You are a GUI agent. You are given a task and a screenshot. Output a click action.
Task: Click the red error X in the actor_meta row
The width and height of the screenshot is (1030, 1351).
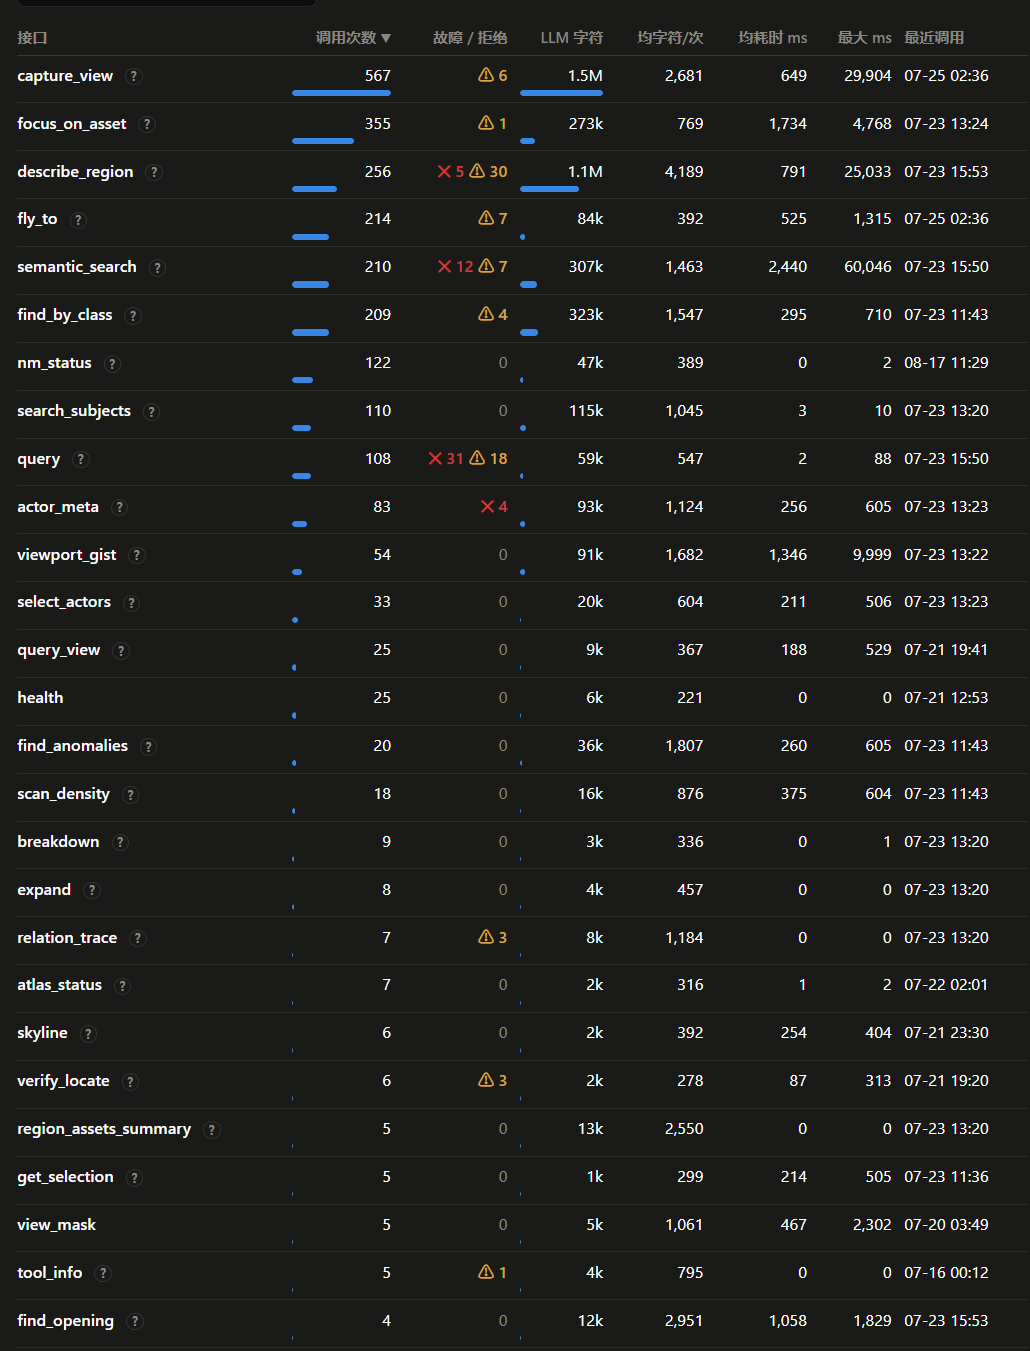[x=488, y=506]
